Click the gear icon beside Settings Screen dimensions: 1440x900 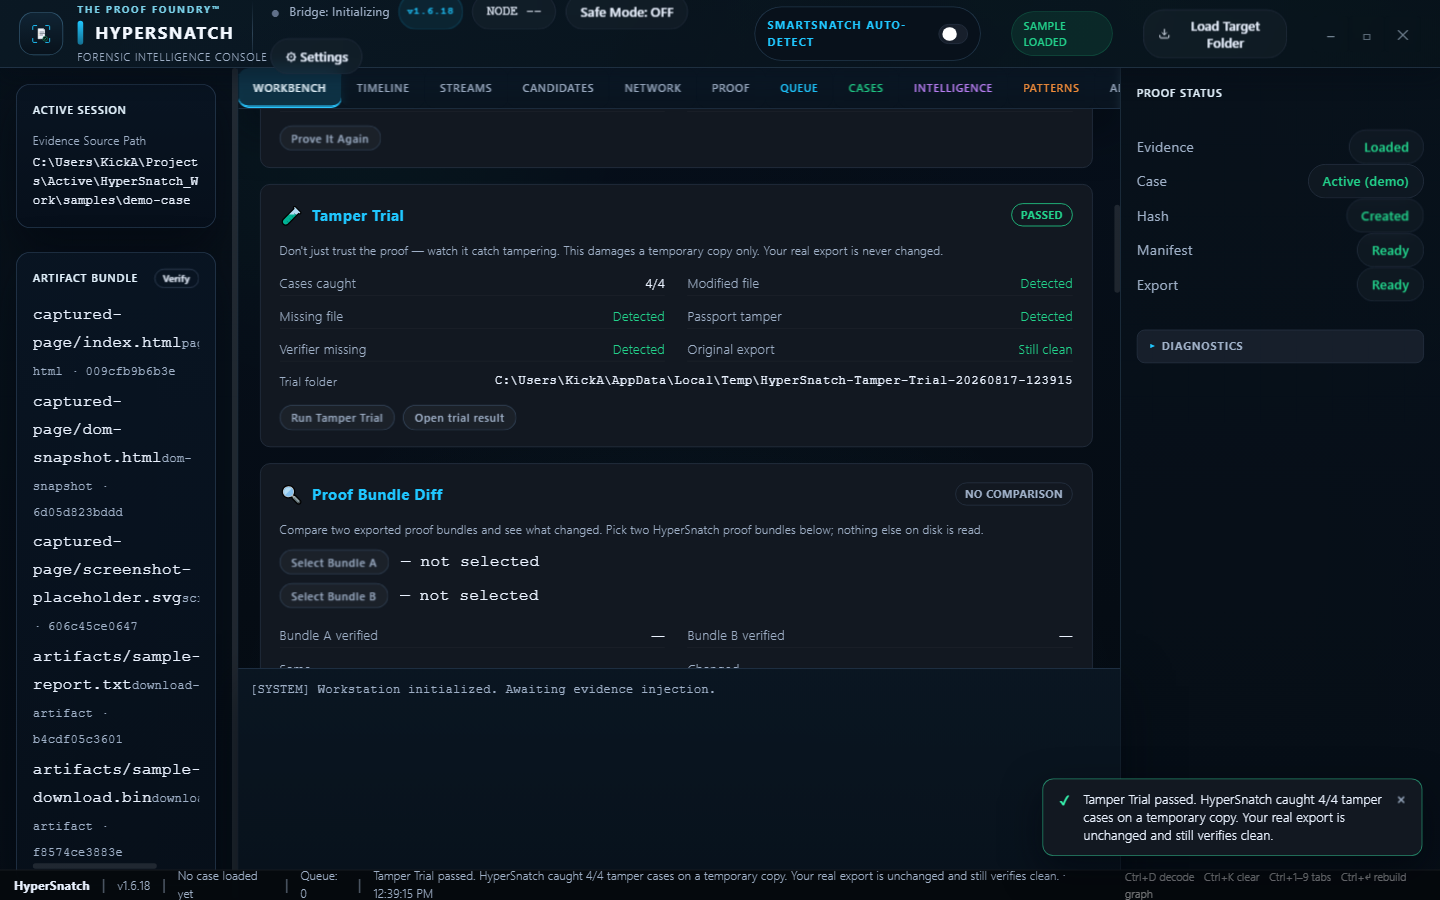(x=291, y=58)
